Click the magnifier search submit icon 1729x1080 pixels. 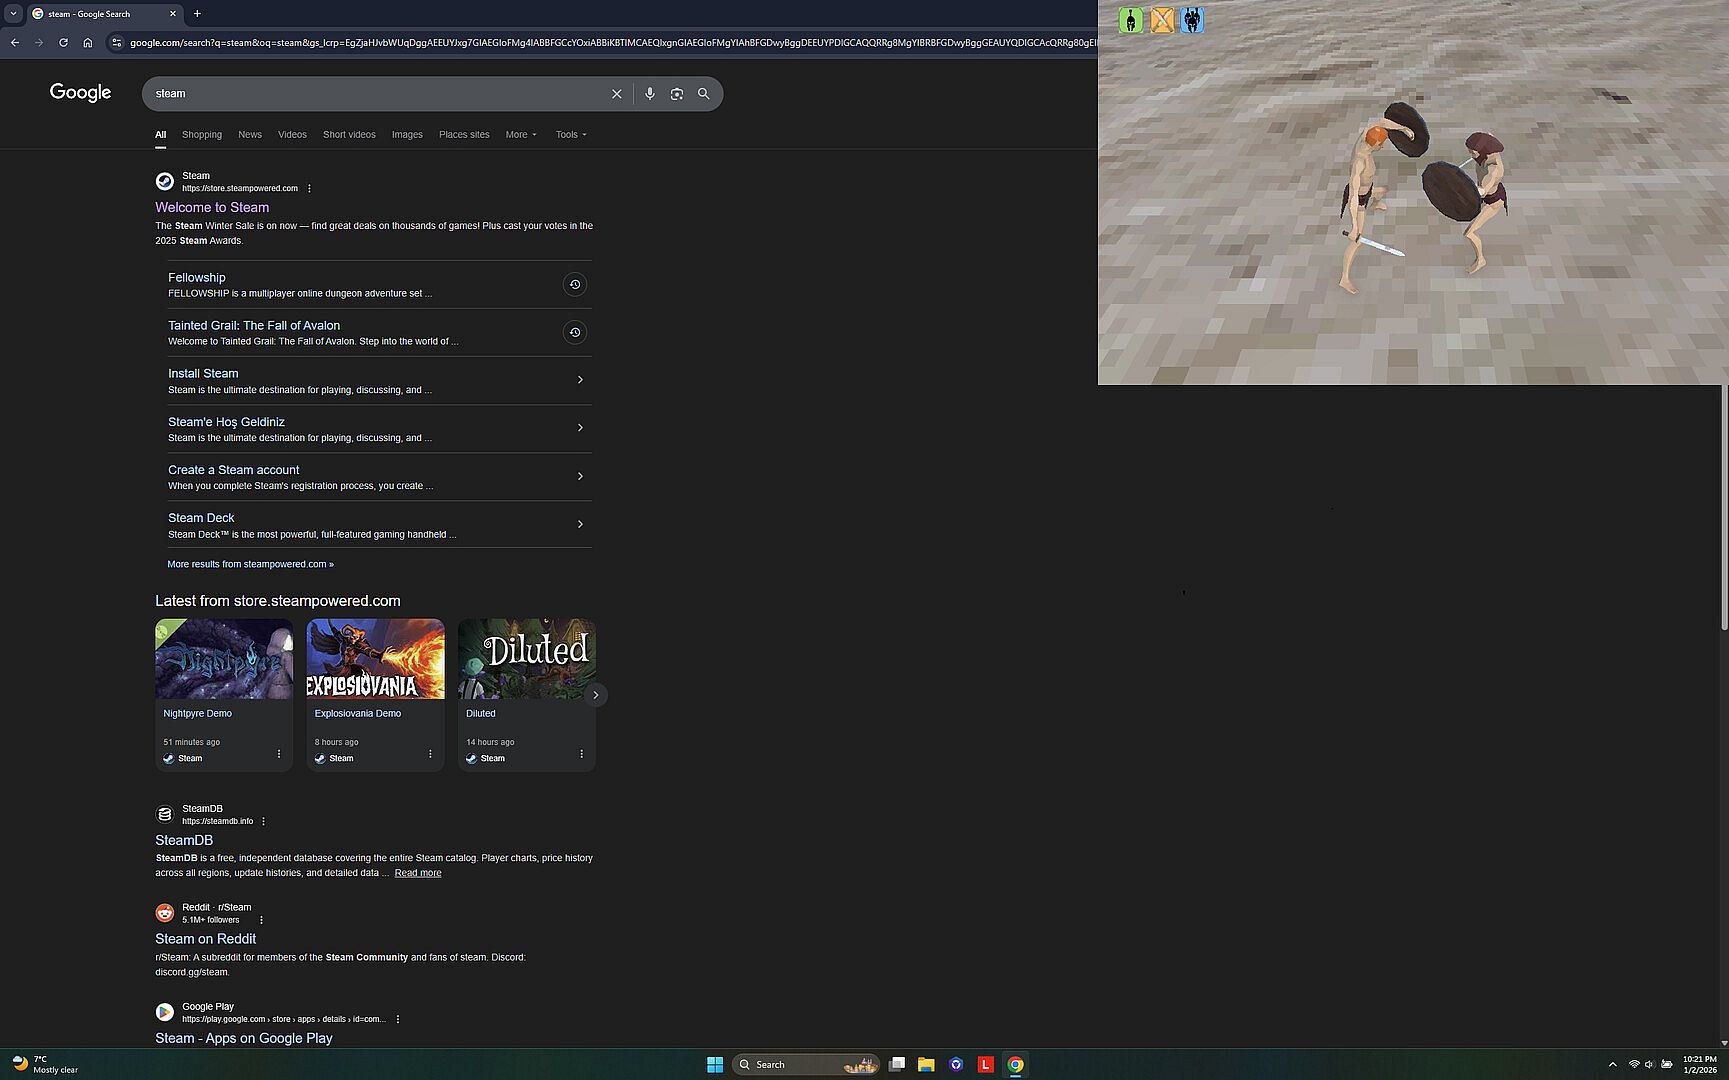click(703, 93)
